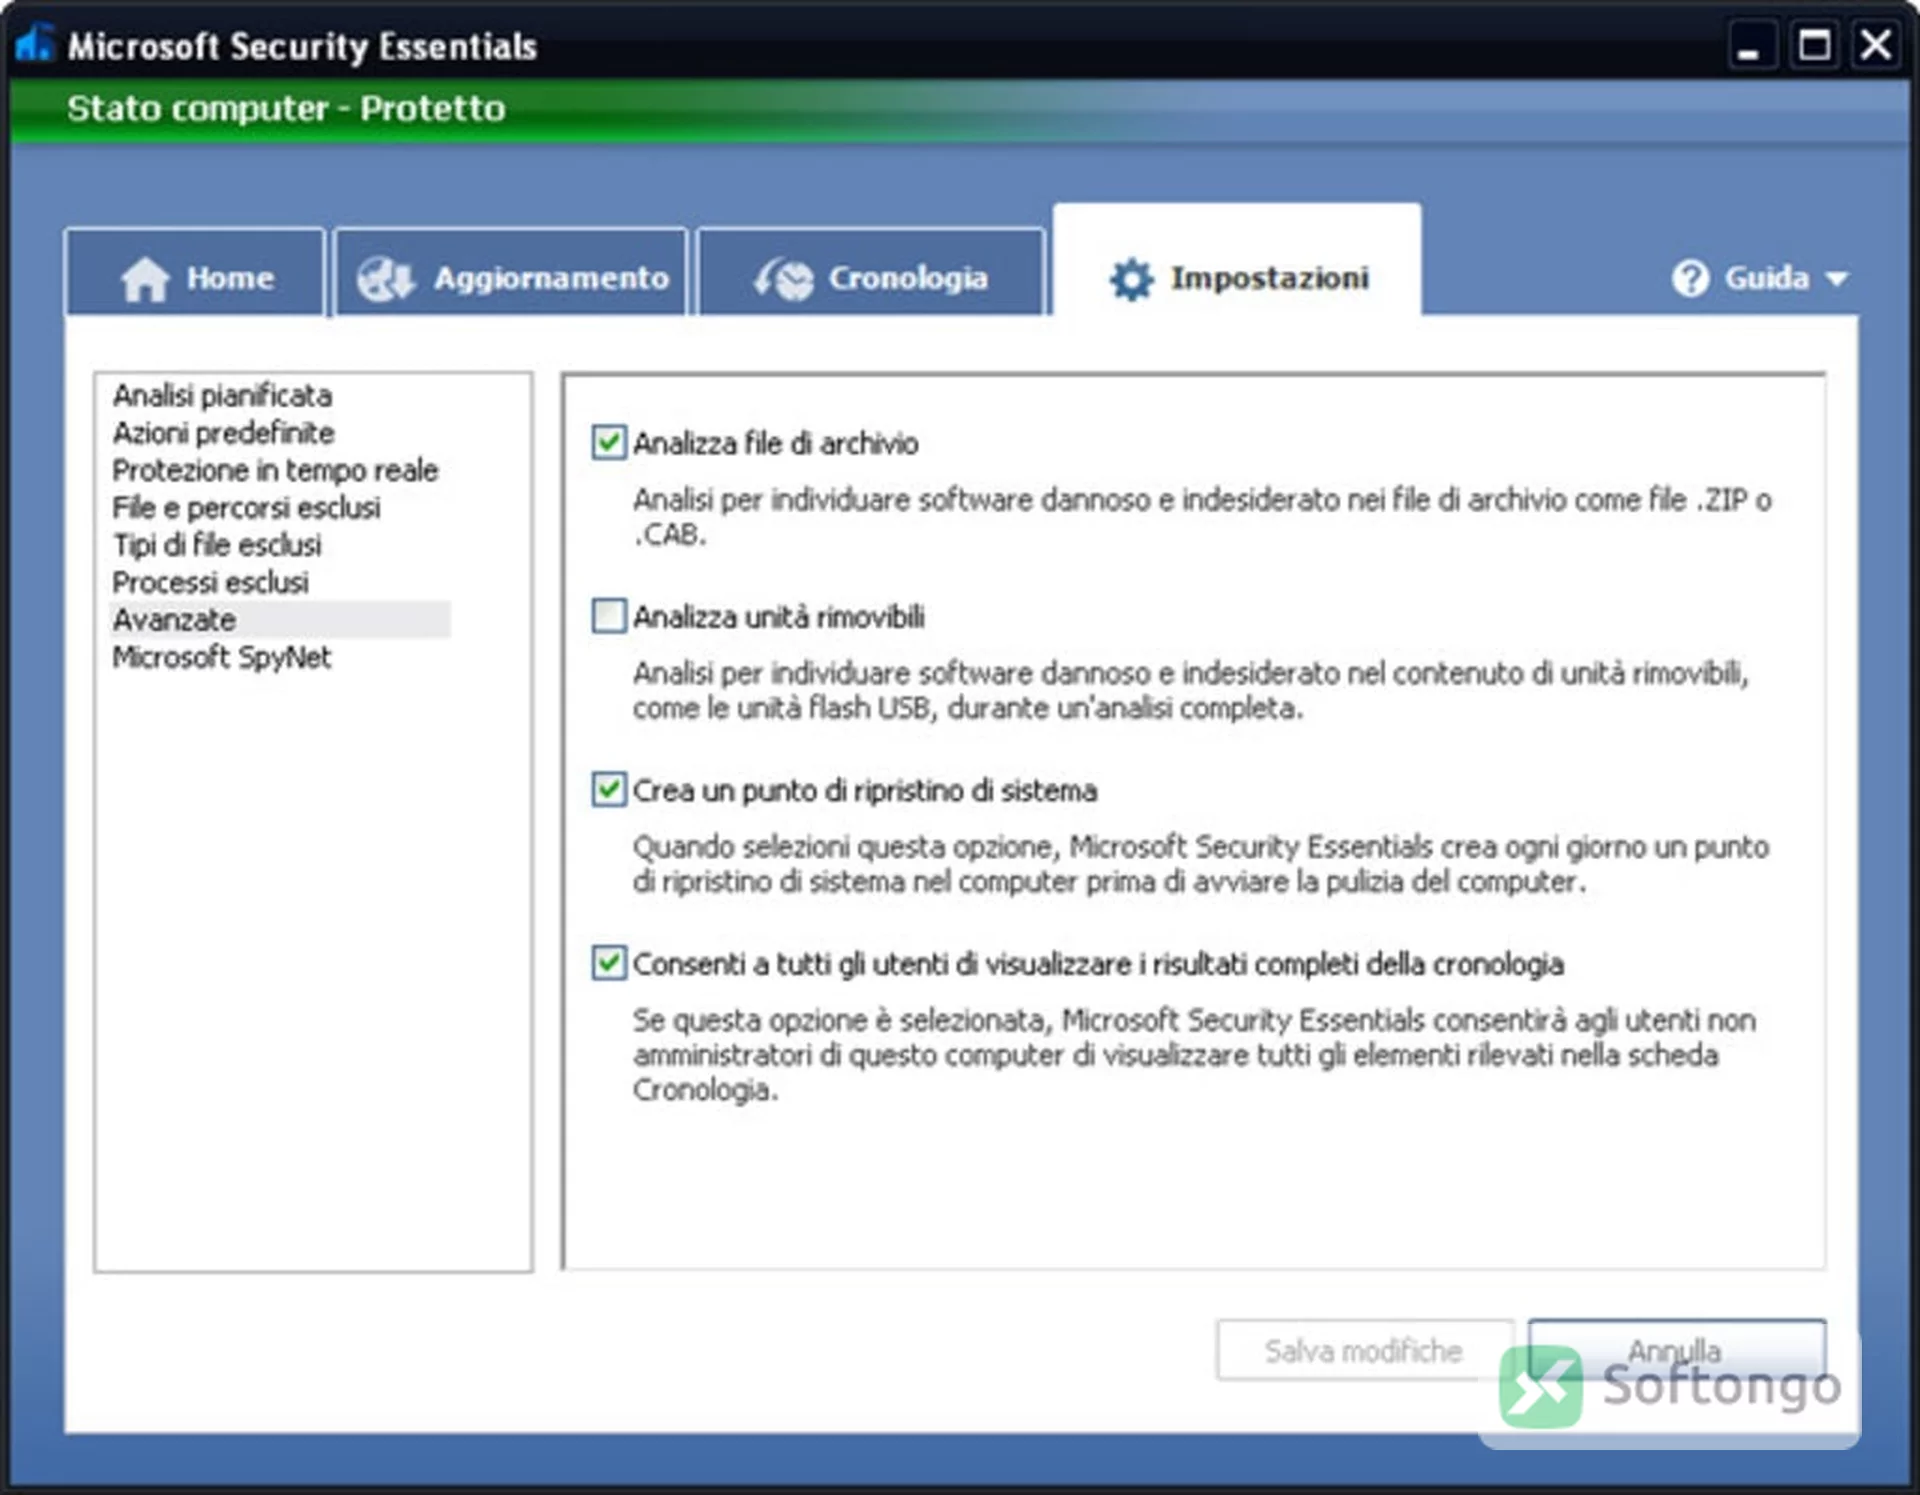Click the Cronologia history icon
This screenshot has width=1920, height=1495.
(783, 279)
